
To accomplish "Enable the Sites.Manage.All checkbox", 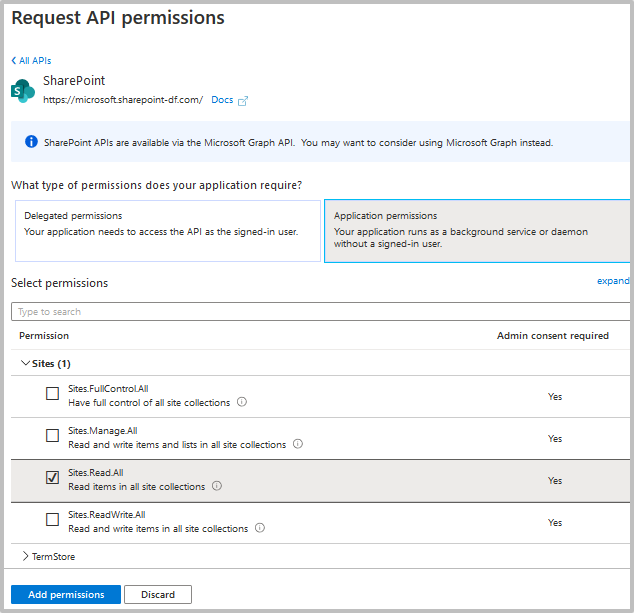I will pos(52,435).
